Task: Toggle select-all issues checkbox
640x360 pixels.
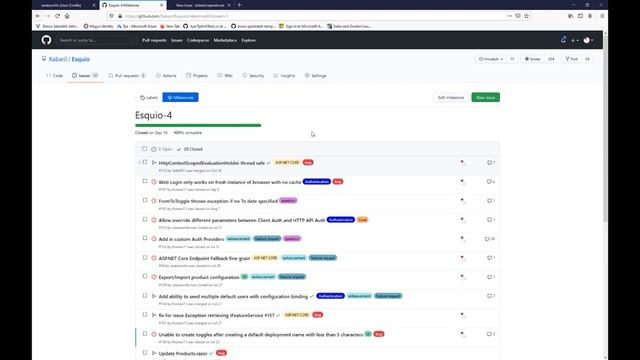Action: point(144,149)
